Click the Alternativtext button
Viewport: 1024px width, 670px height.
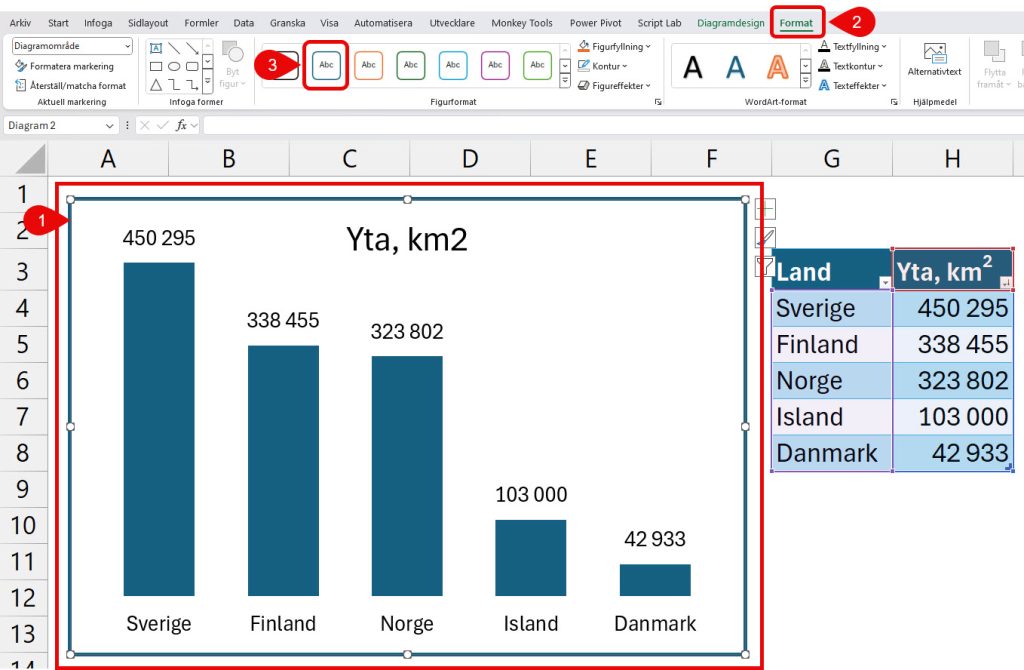(935, 59)
